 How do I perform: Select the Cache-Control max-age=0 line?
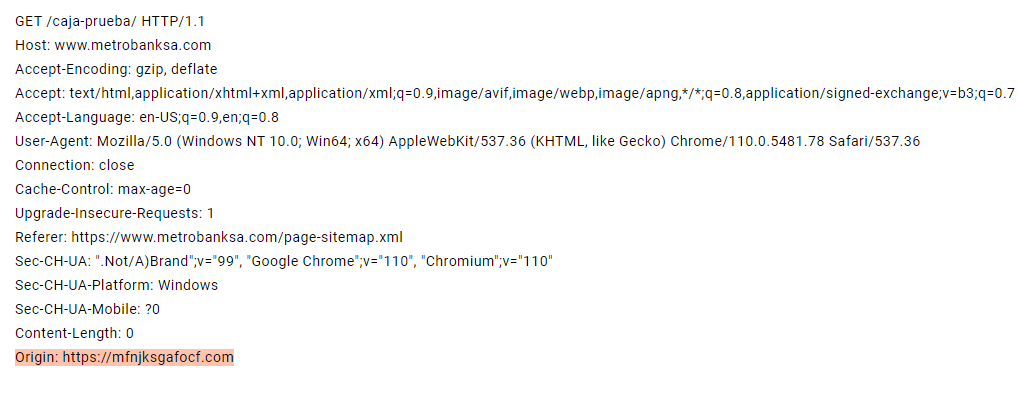click(x=103, y=190)
